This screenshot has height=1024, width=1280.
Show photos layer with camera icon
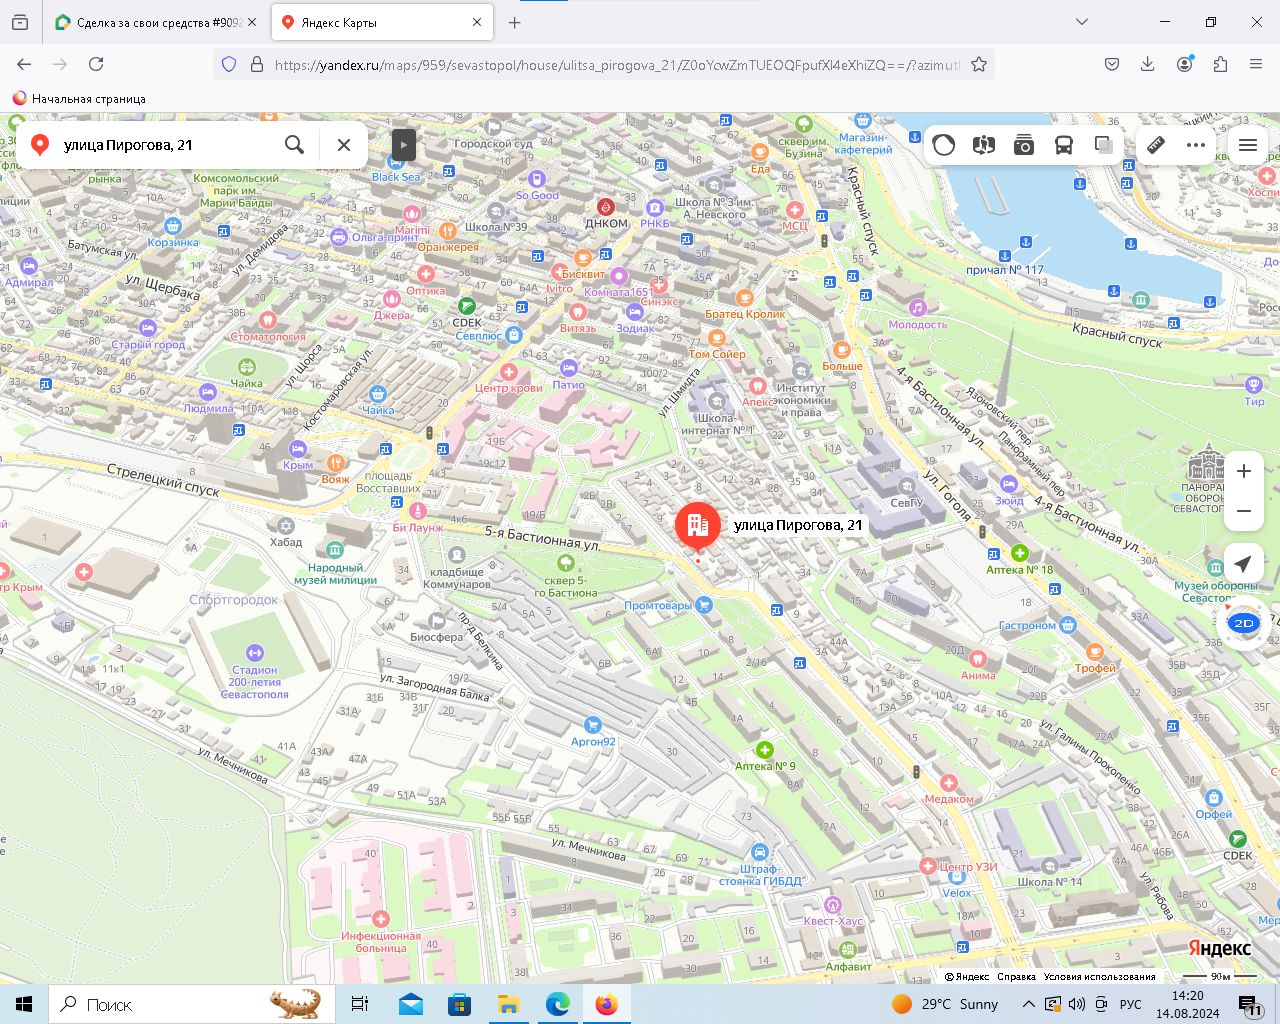pos(1023,145)
